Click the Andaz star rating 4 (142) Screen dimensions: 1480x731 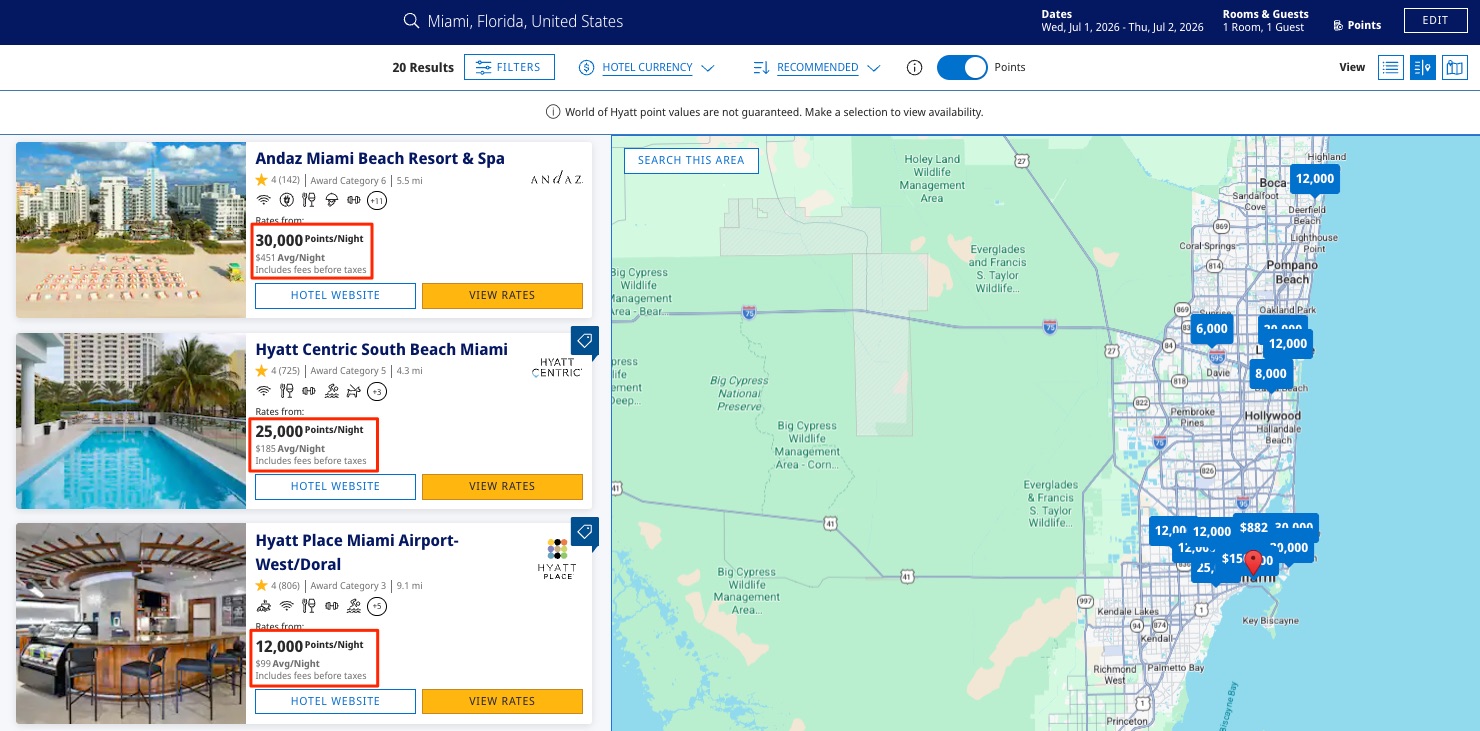click(x=278, y=180)
